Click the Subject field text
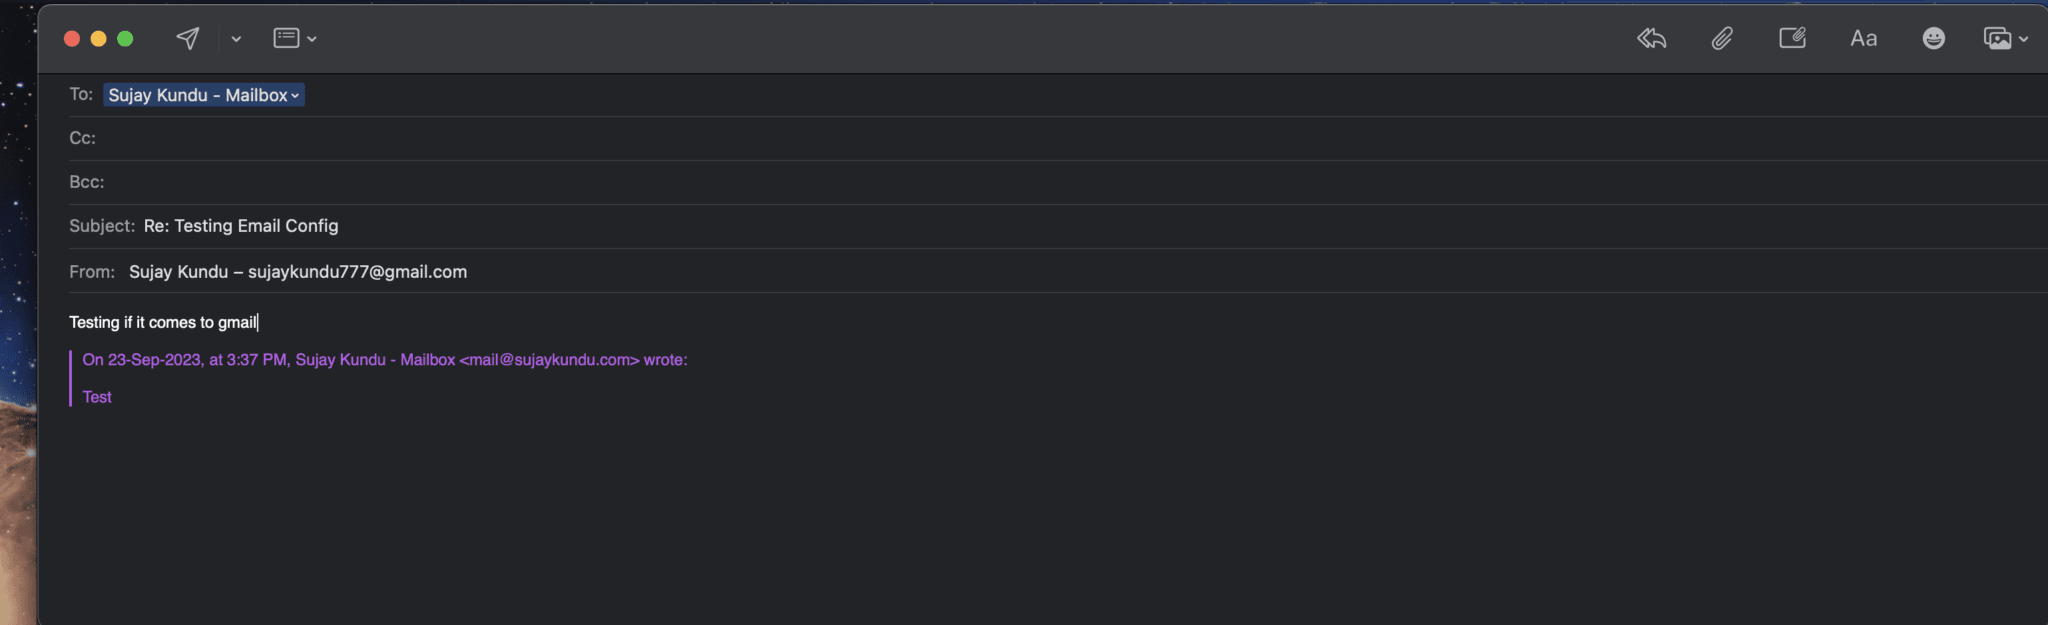The width and height of the screenshot is (2048, 625). [241, 226]
